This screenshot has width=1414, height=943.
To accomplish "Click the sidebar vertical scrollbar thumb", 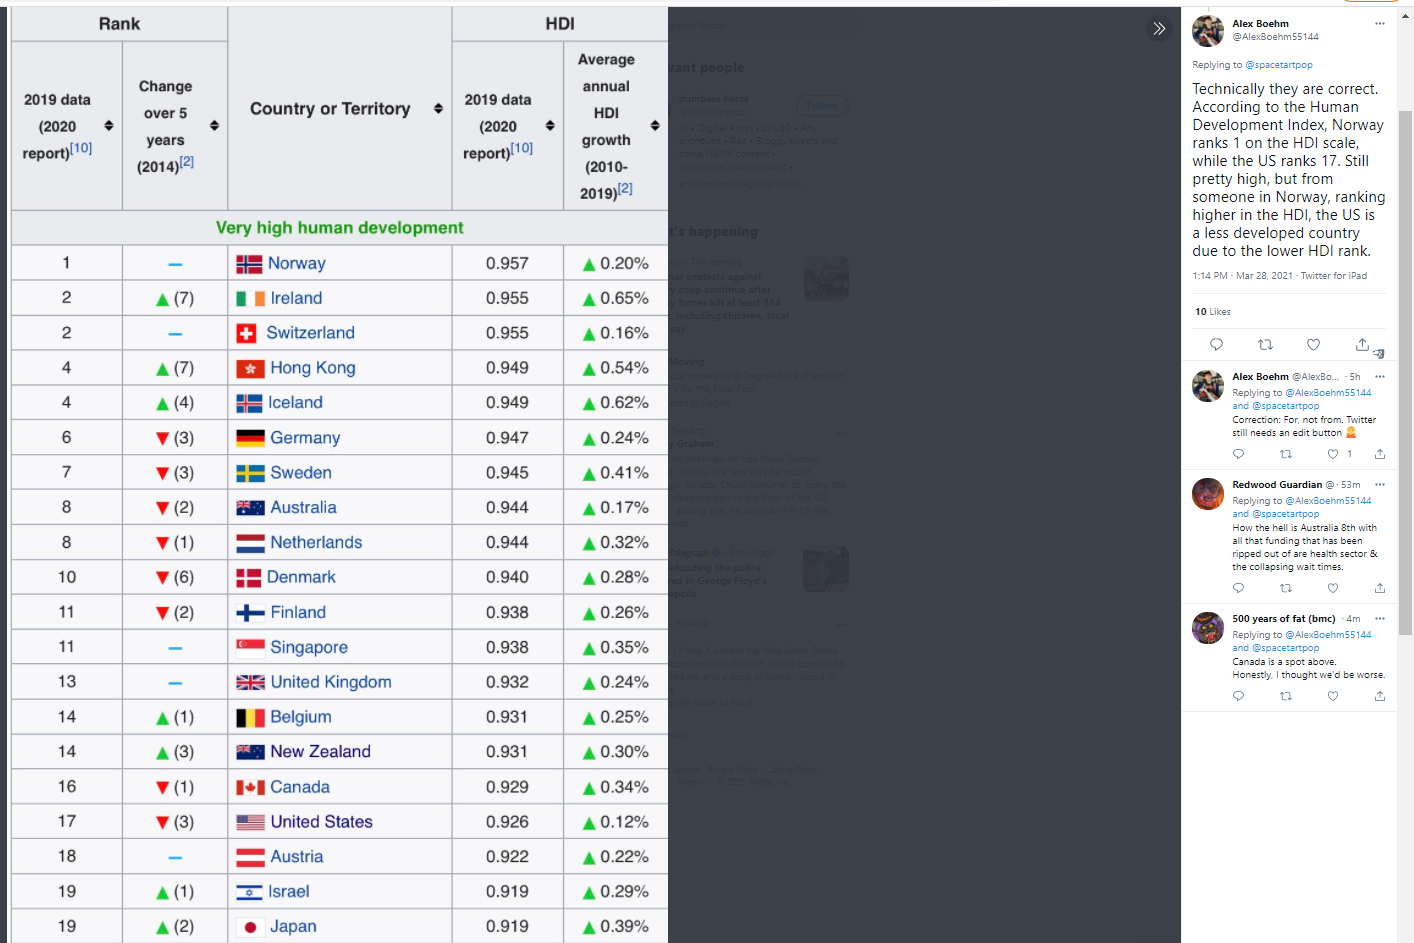I will click(1405, 372).
